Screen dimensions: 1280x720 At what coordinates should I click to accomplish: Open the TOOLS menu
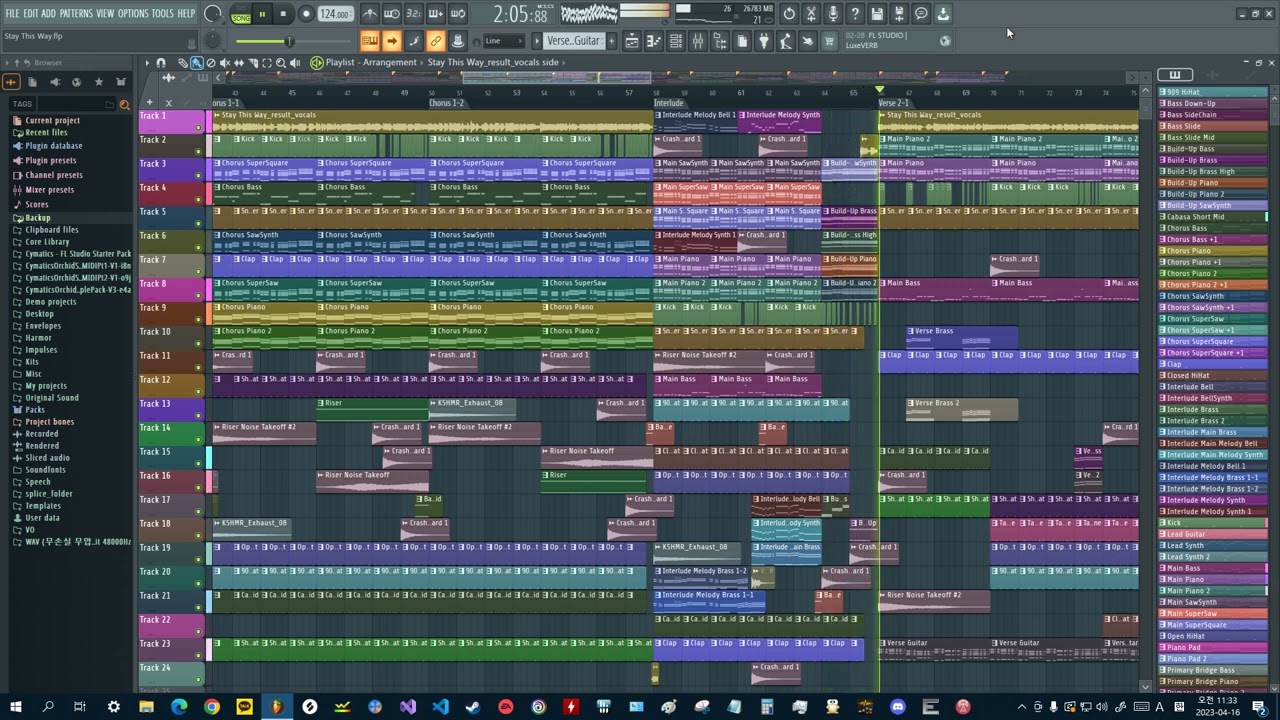click(x=163, y=13)
